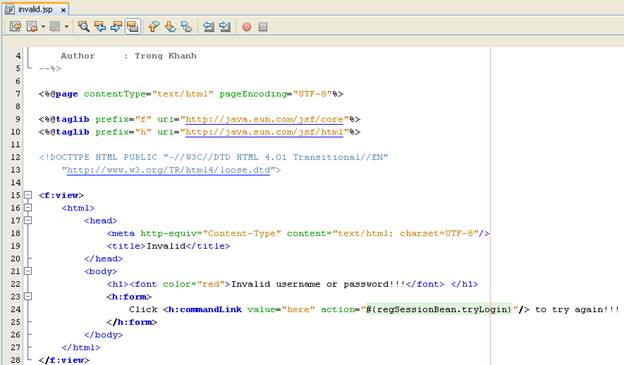Start Macro Recording red circle
The image size is (624, 365).
pos(247,27)
